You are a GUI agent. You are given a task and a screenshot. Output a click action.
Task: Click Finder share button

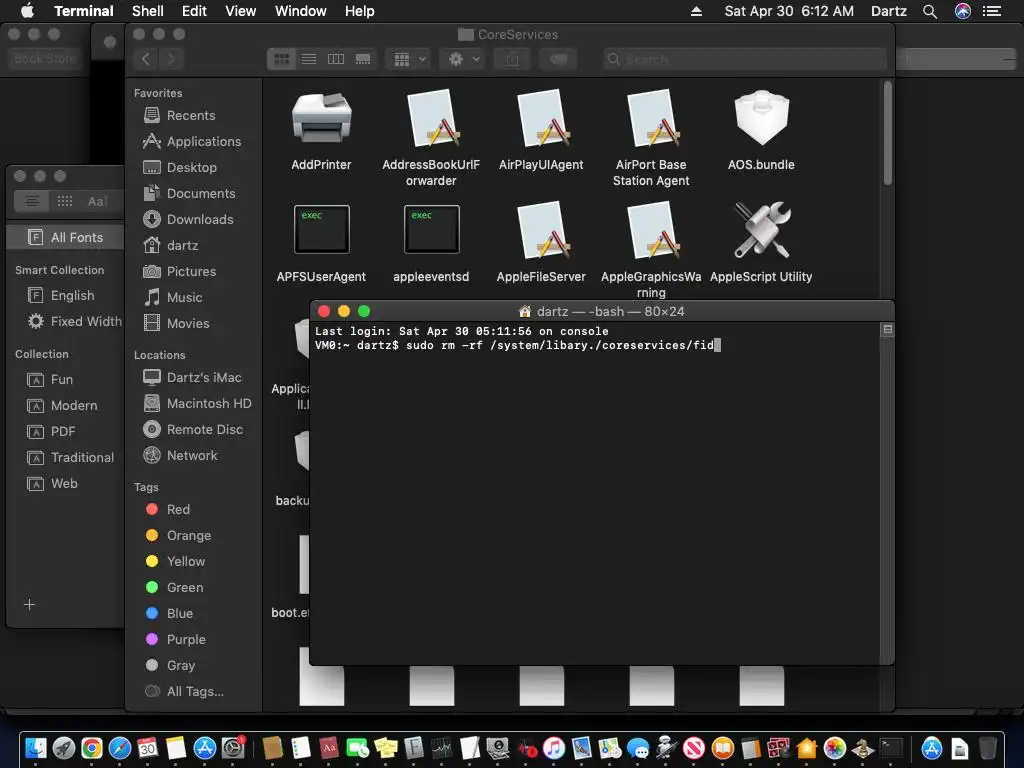tap(513, 59)
